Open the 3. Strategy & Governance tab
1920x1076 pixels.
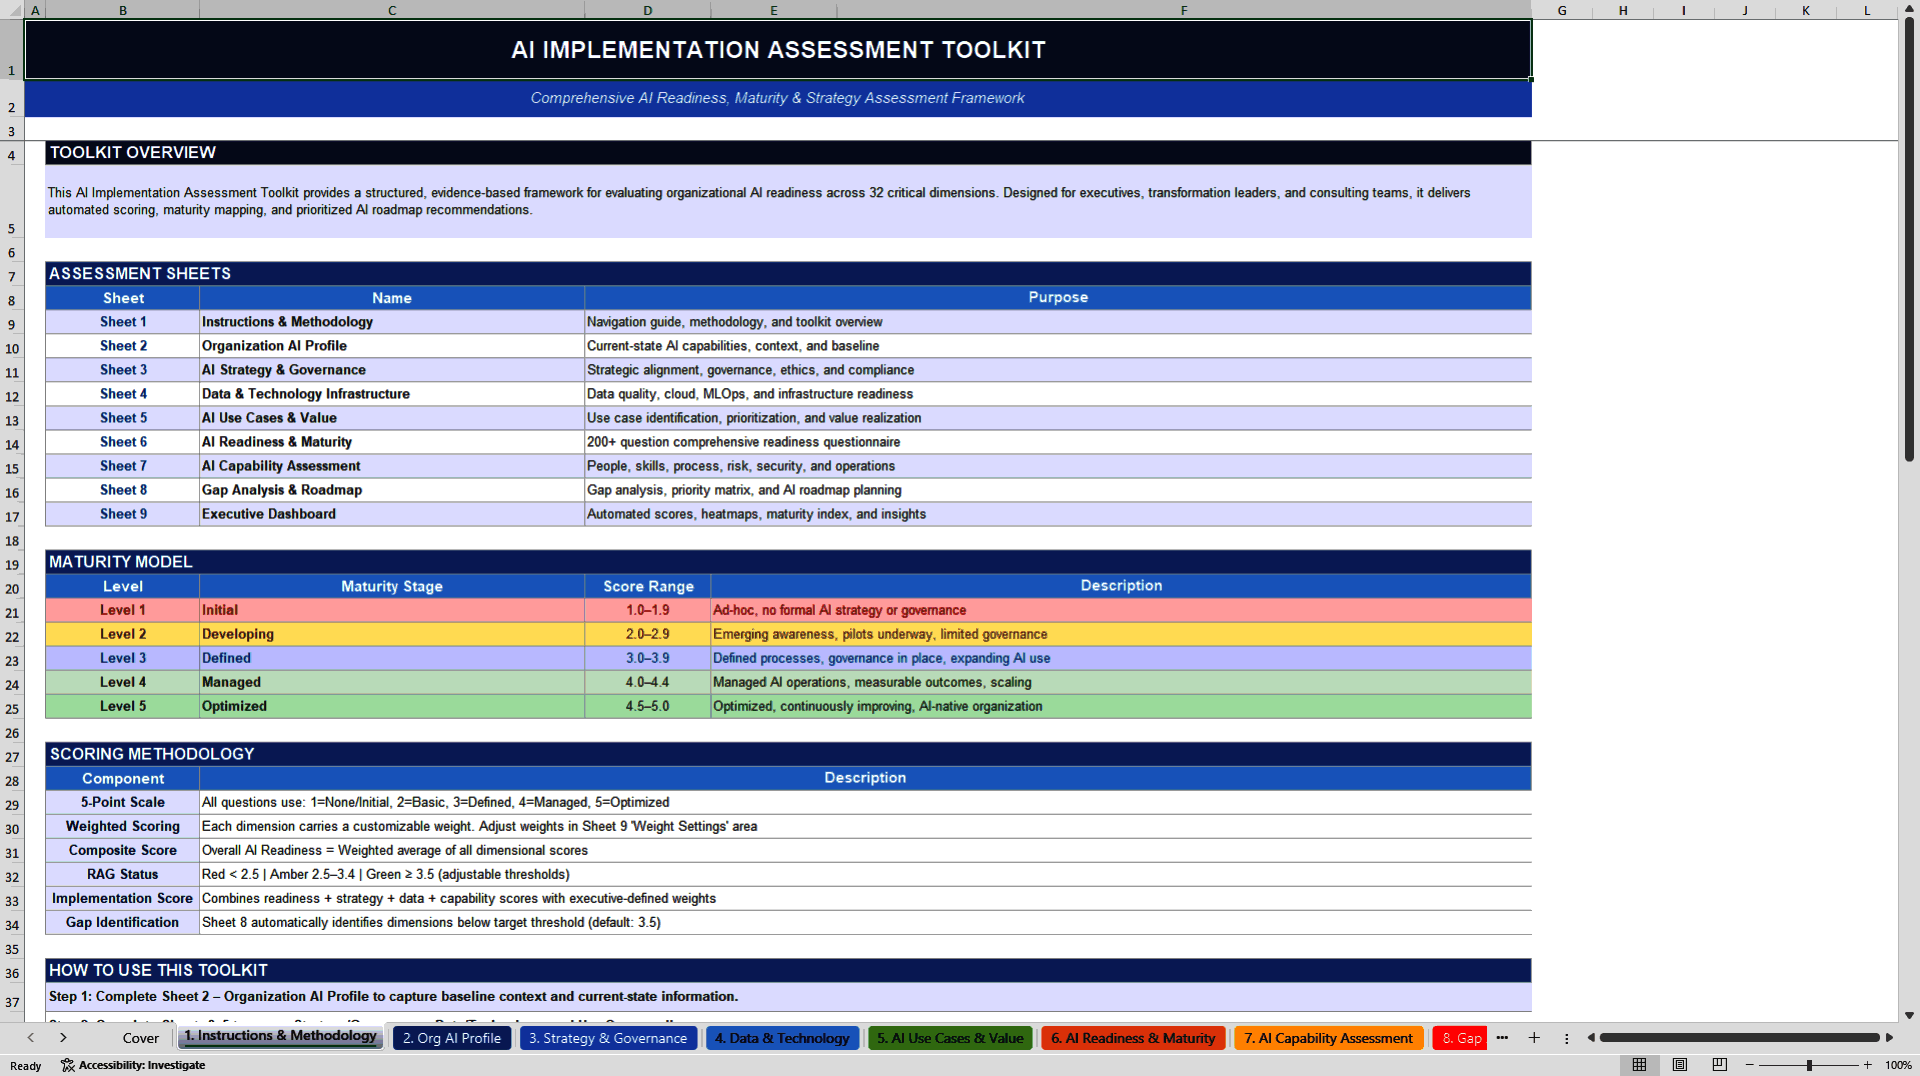tap(608, 1038)
